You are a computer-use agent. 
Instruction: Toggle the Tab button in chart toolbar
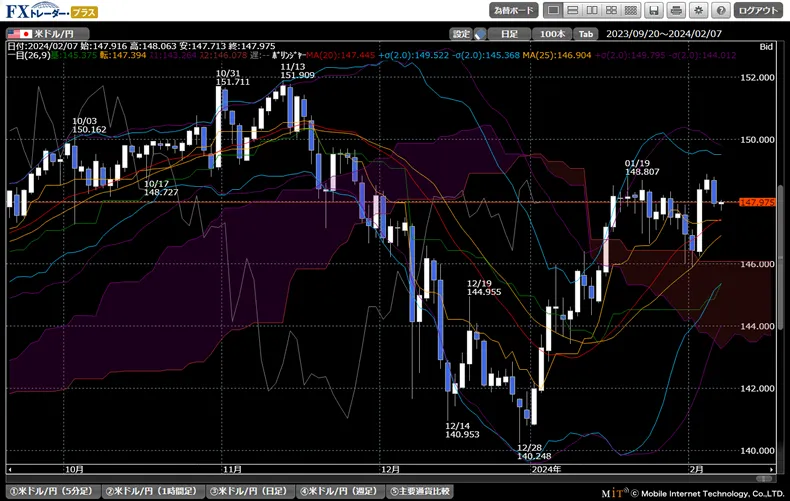click(x=586, y=33)
